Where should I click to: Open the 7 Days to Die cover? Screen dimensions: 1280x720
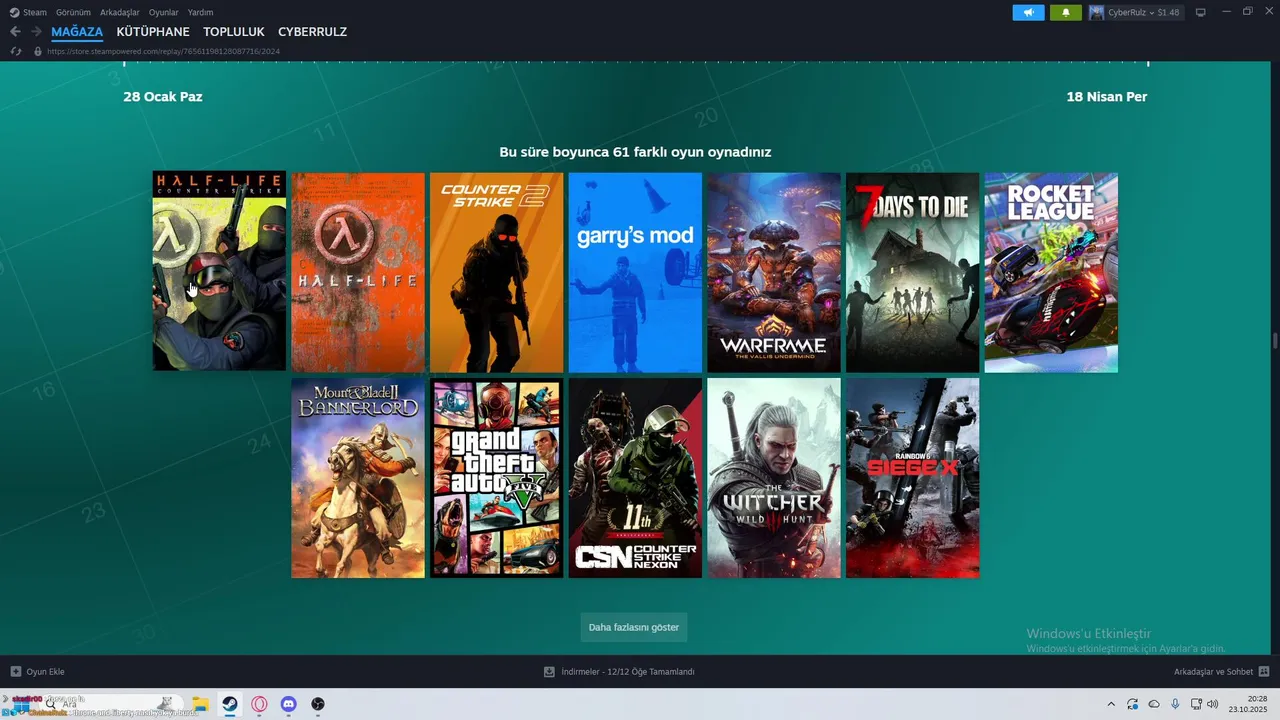[913, 272]
